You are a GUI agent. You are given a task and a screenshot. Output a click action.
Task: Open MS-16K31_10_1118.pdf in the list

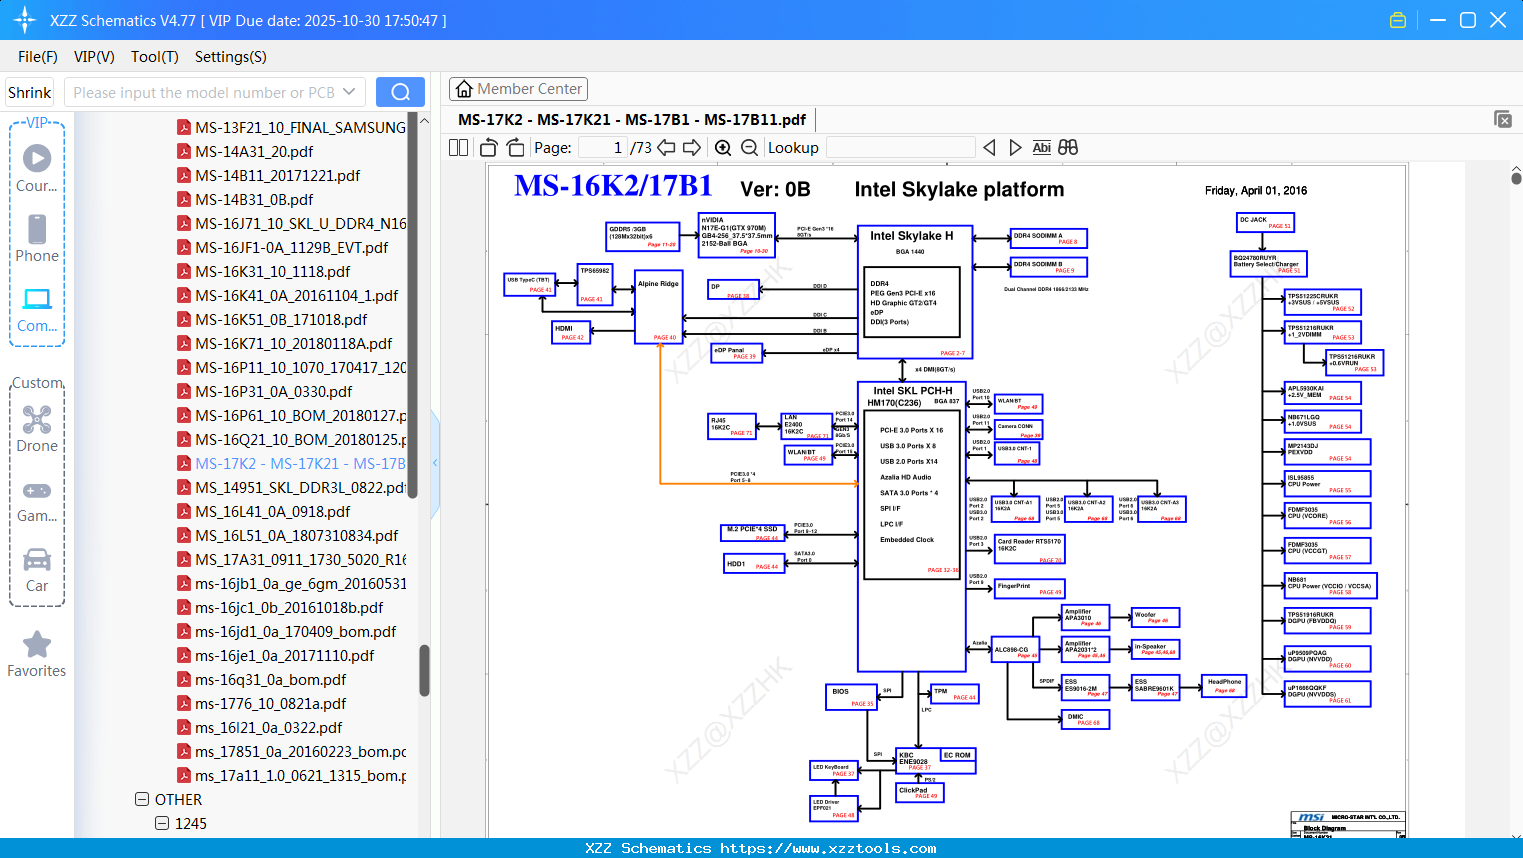click(x=272, y=272)
